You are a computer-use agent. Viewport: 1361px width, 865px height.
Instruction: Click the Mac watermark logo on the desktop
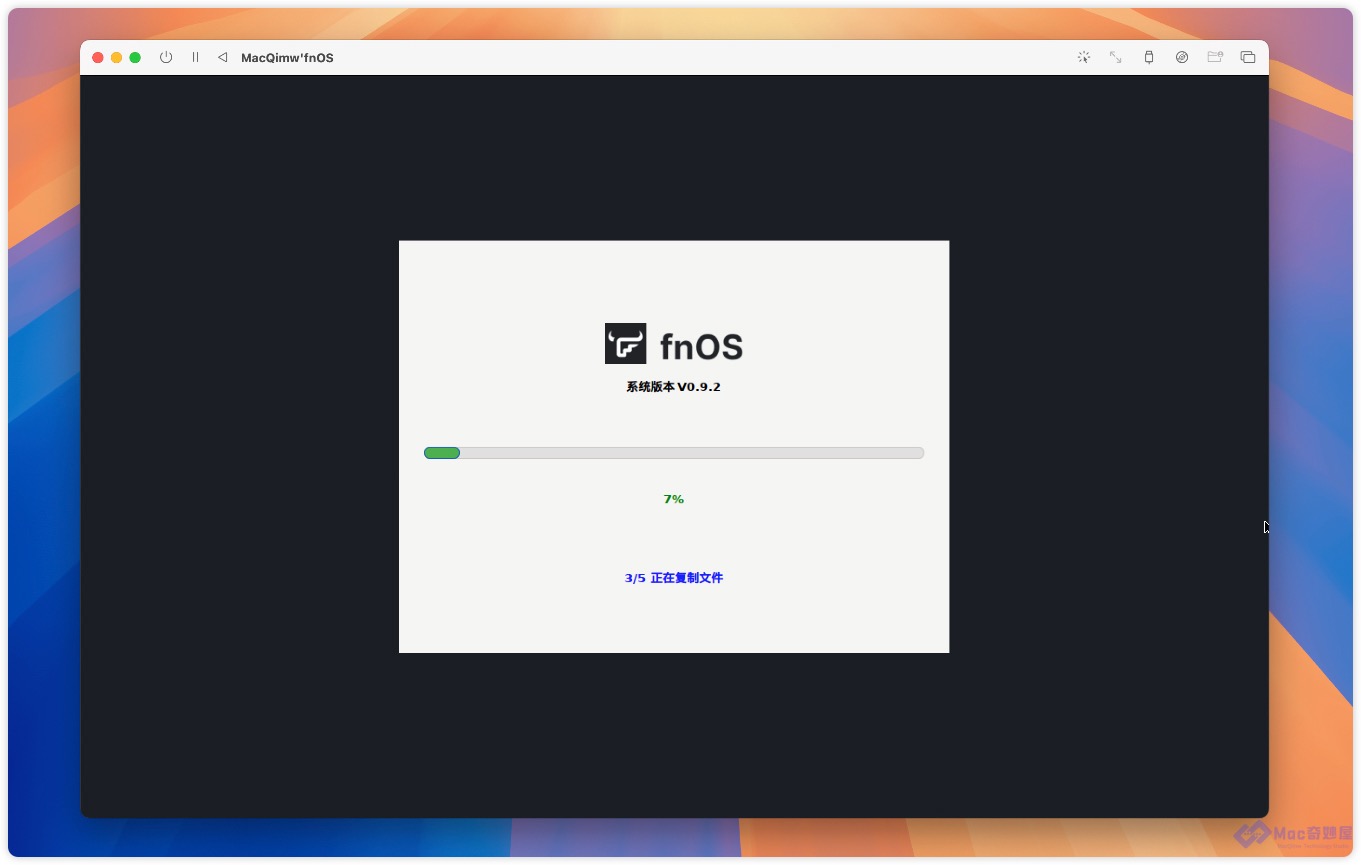tap(1291, 834)
